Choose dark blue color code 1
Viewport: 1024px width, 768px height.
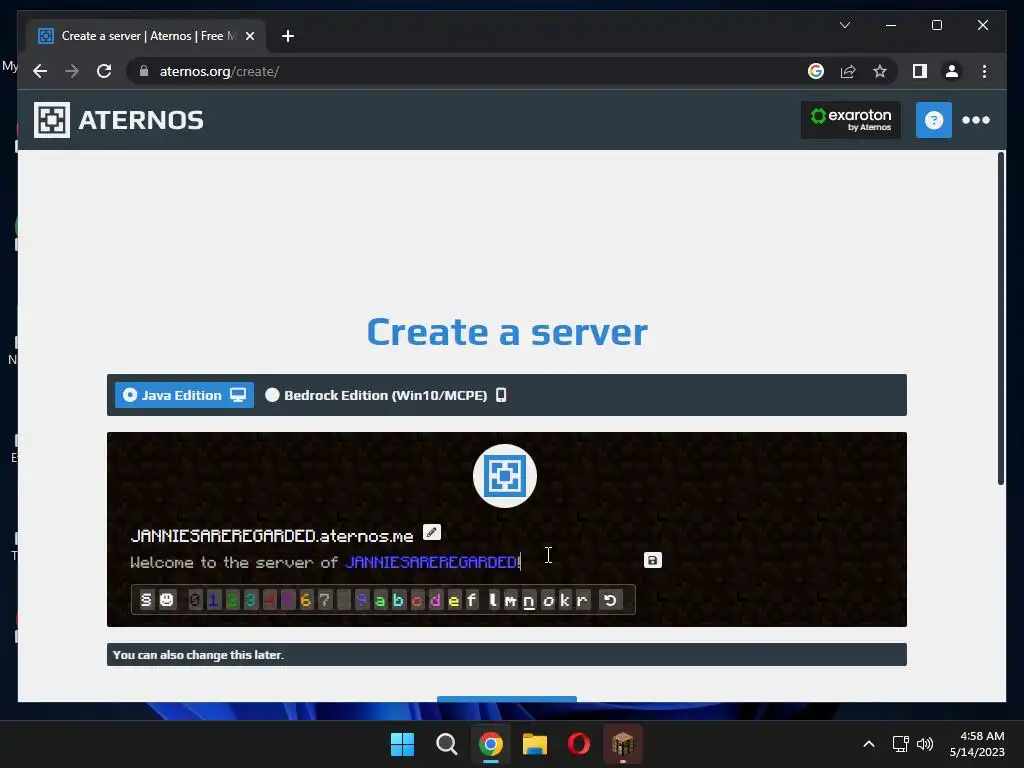(213, 600)
